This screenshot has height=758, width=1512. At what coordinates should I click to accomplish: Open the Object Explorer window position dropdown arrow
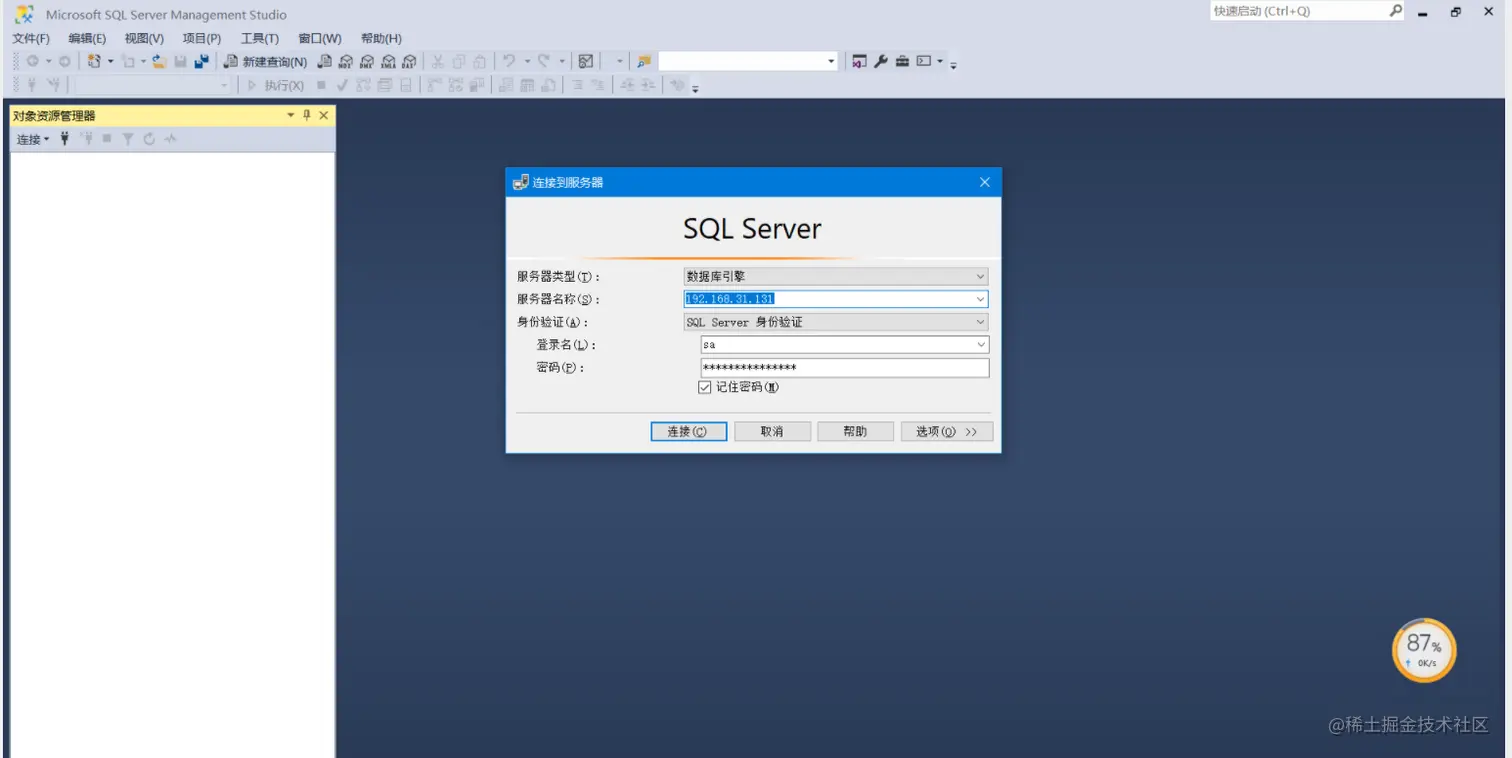[x=291, y=115]
